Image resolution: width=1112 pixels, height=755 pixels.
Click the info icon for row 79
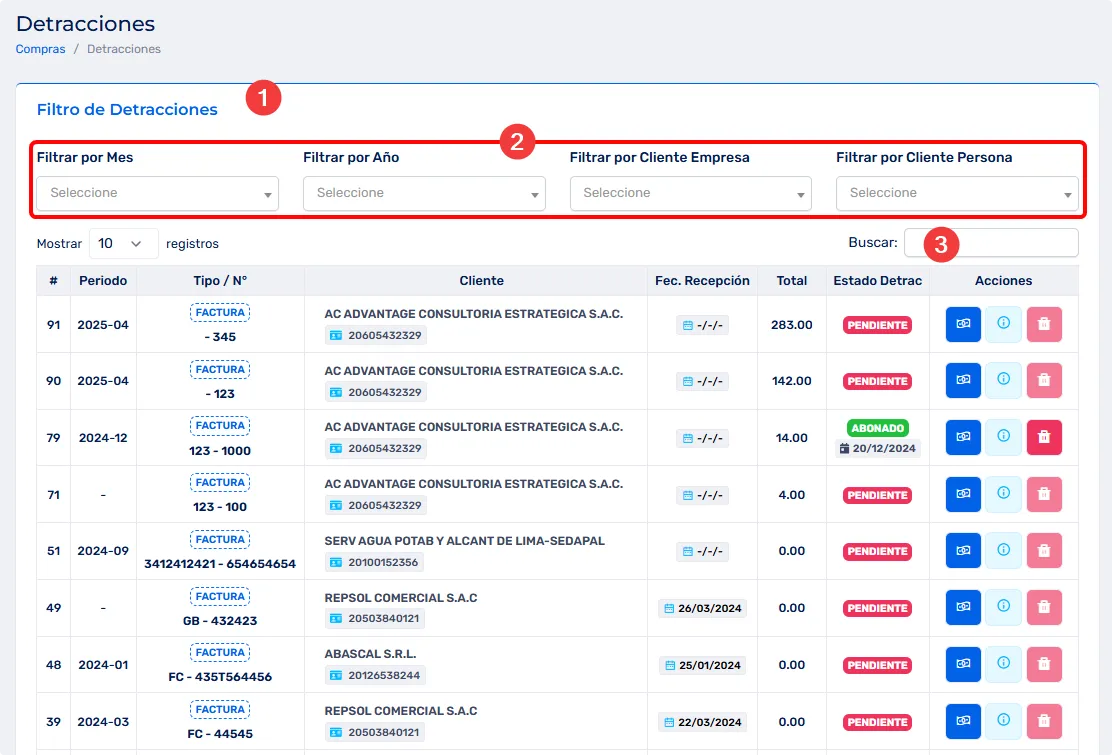point(1003,437)
